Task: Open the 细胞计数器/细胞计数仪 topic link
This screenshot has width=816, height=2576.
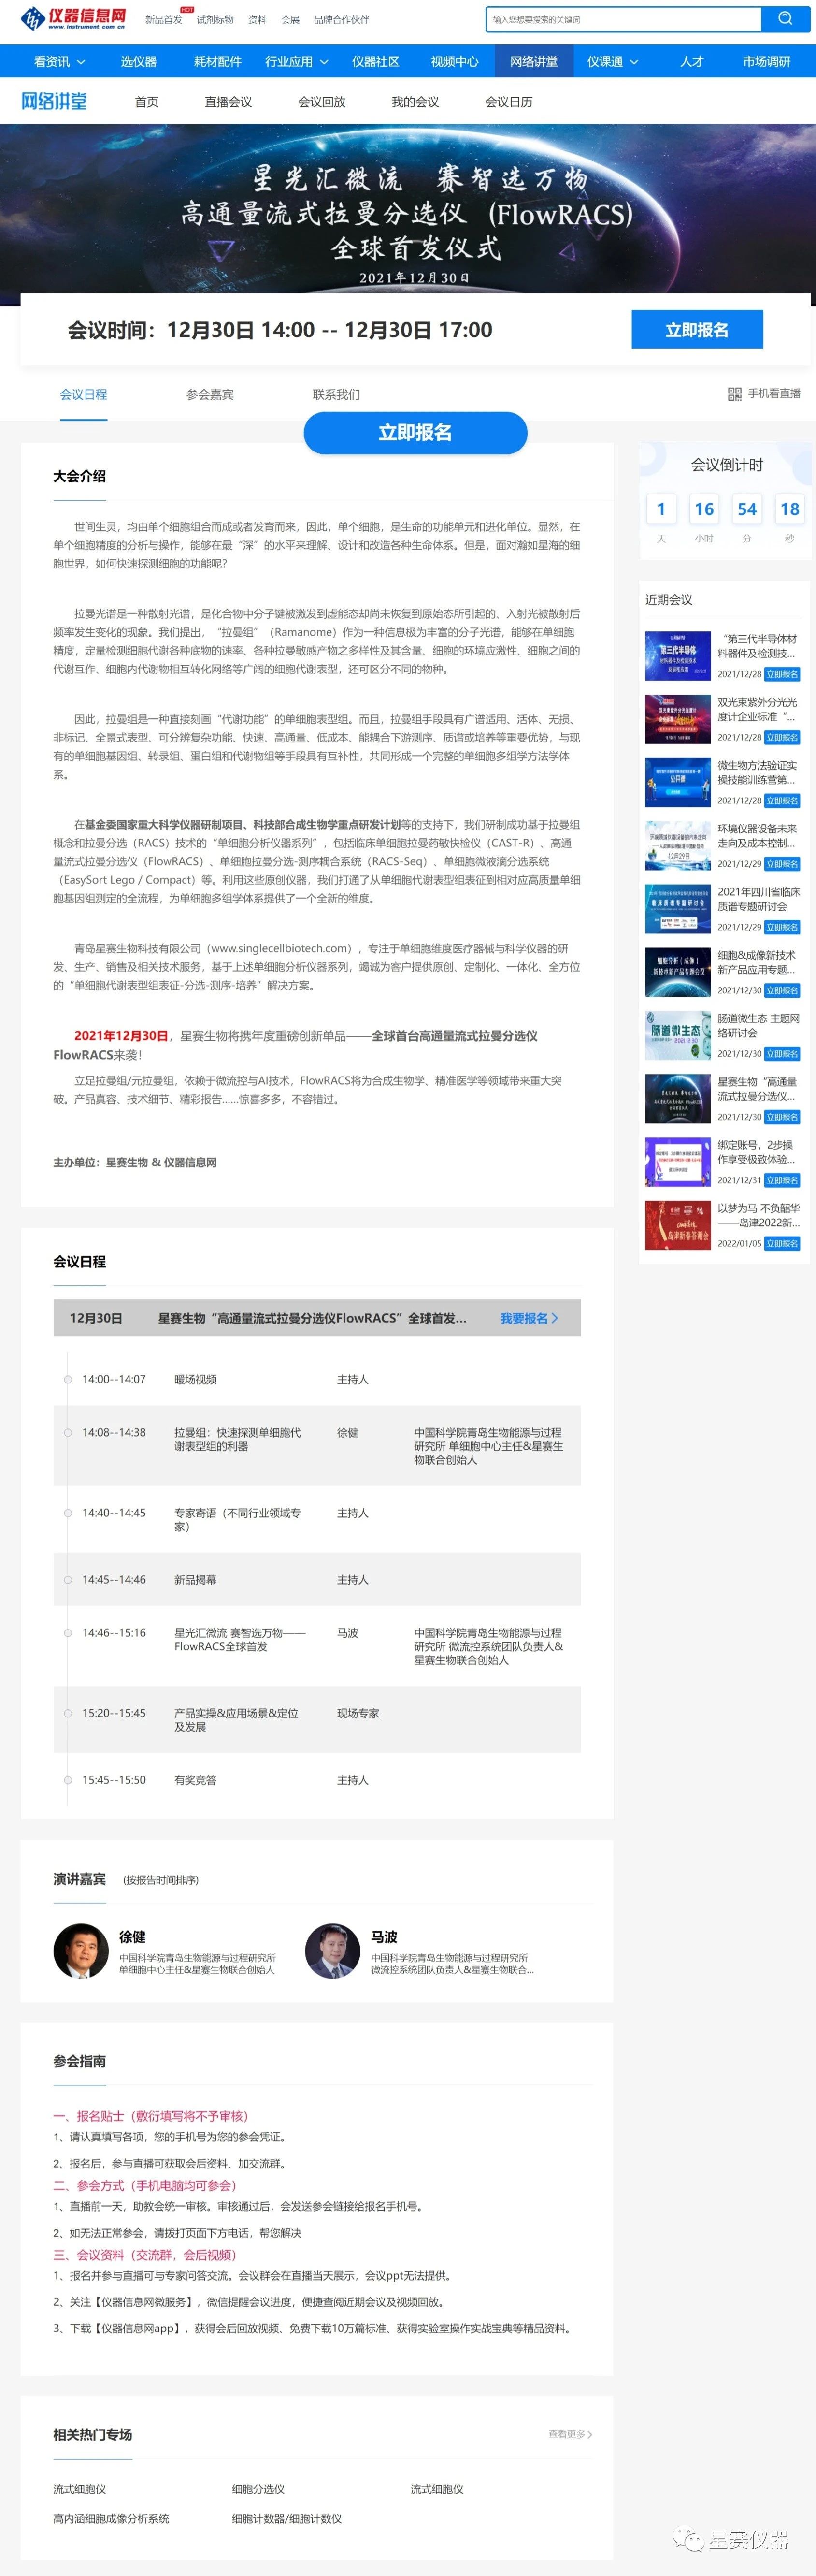Action: 287,2518
